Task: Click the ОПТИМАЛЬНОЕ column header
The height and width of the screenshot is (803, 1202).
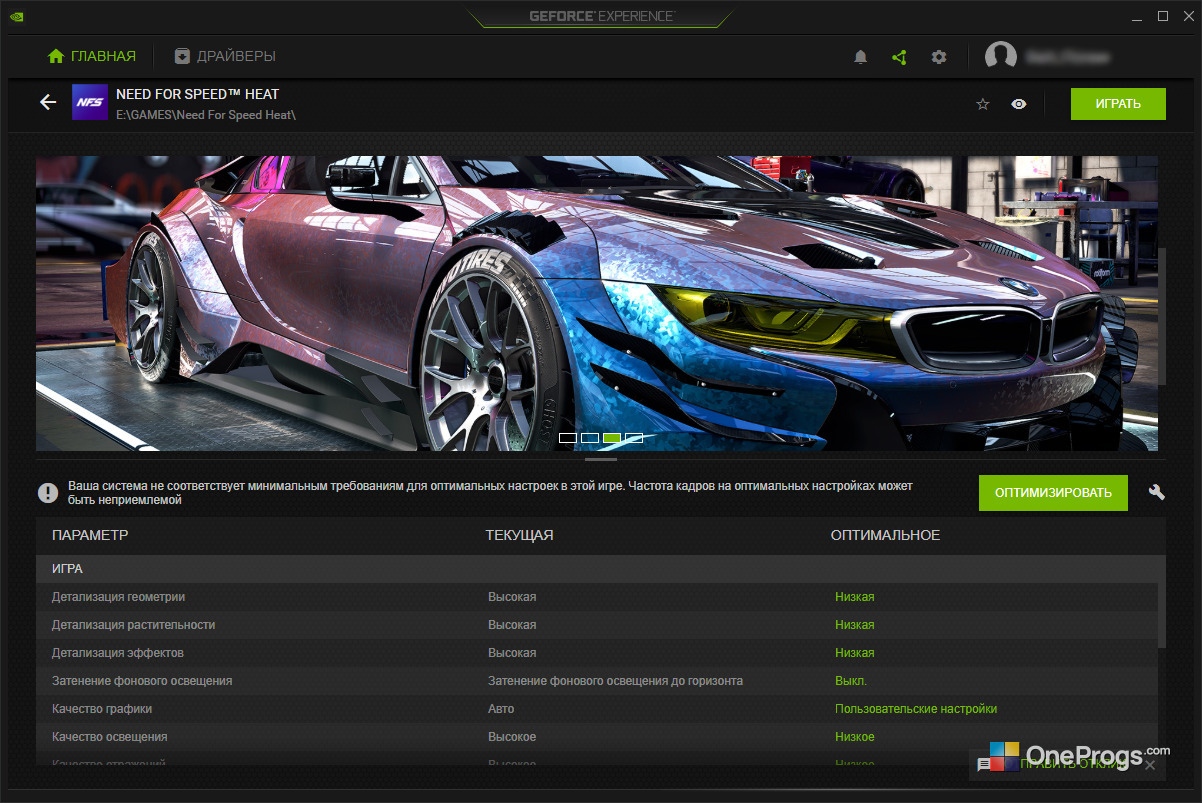Action: click(x=885, y=535)
